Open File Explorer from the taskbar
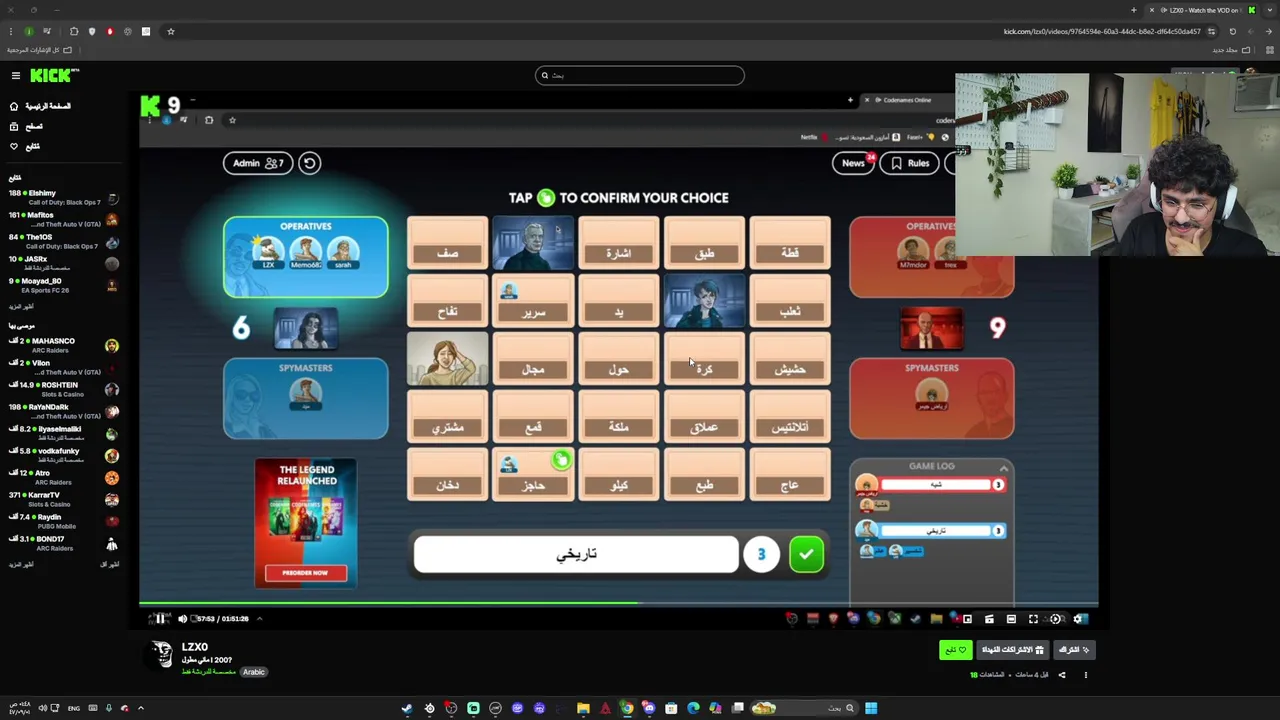 pyautogui.click(x=583, y=708)
